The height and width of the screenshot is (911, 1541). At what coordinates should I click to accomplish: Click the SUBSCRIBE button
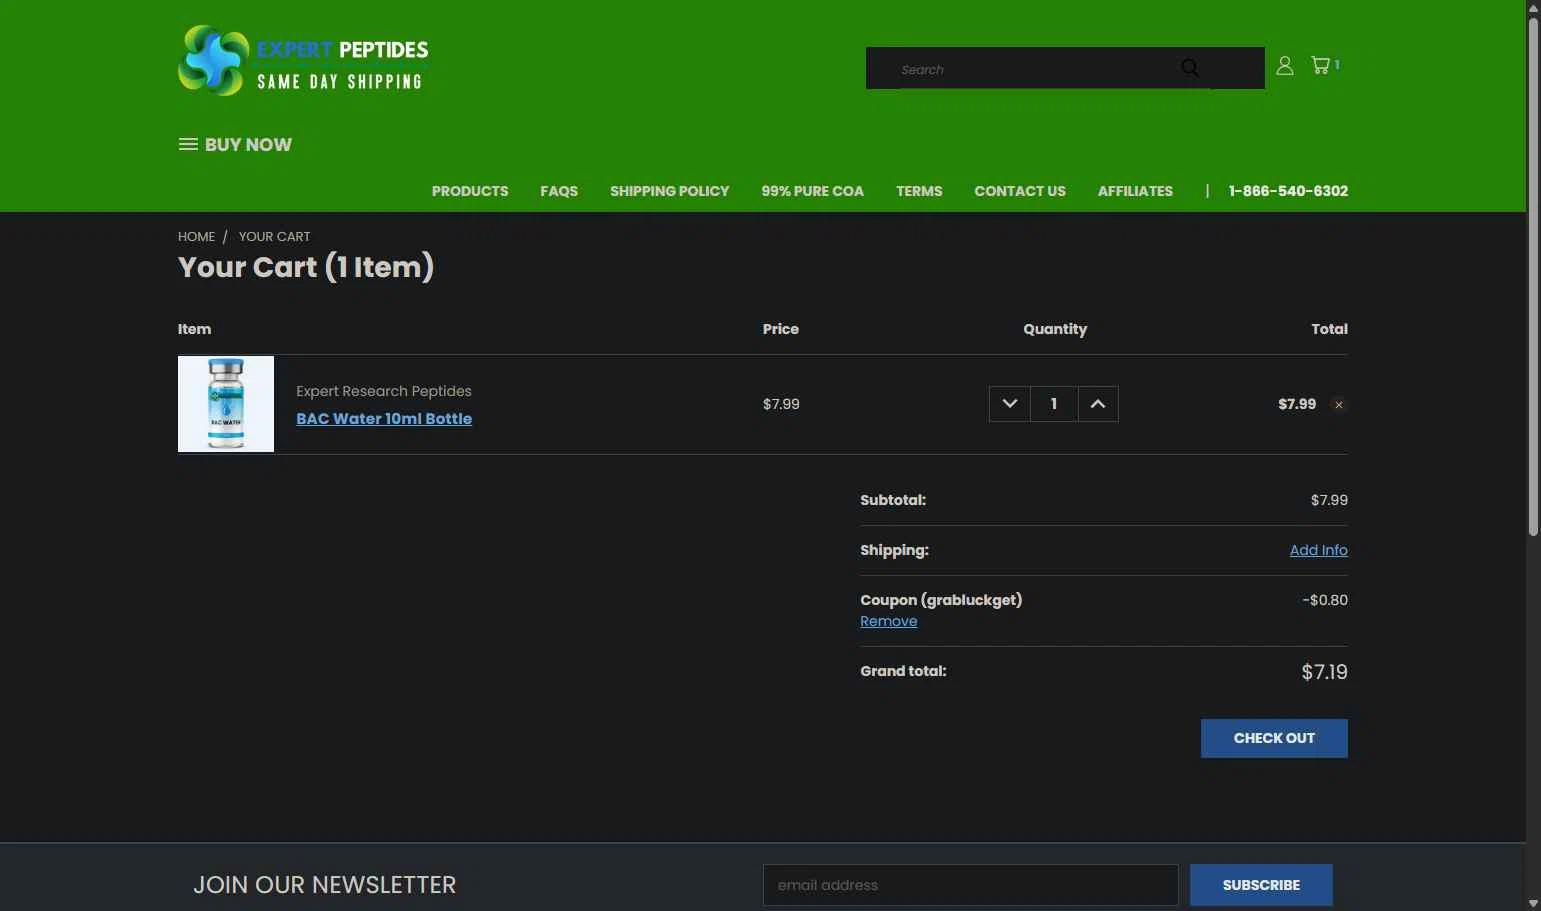(x=1261, y=885)
